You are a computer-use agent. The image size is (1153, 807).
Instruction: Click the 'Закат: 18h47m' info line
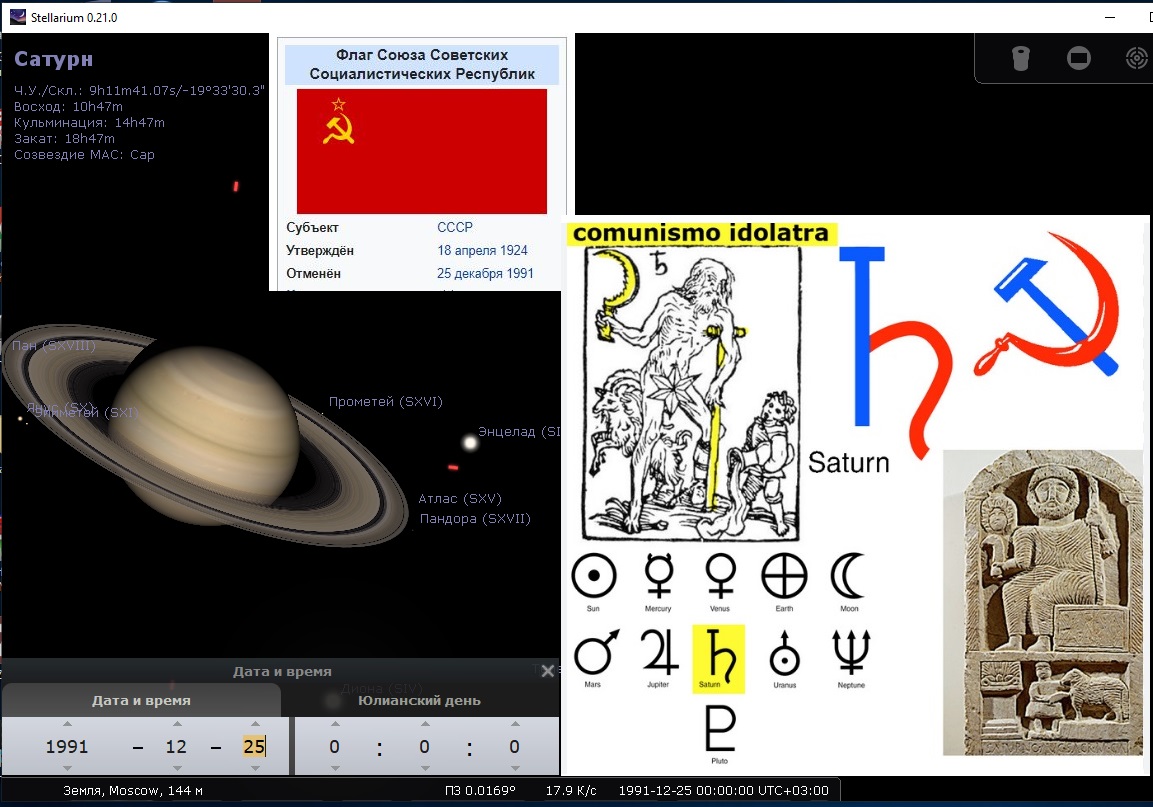[x=65, y=139]
